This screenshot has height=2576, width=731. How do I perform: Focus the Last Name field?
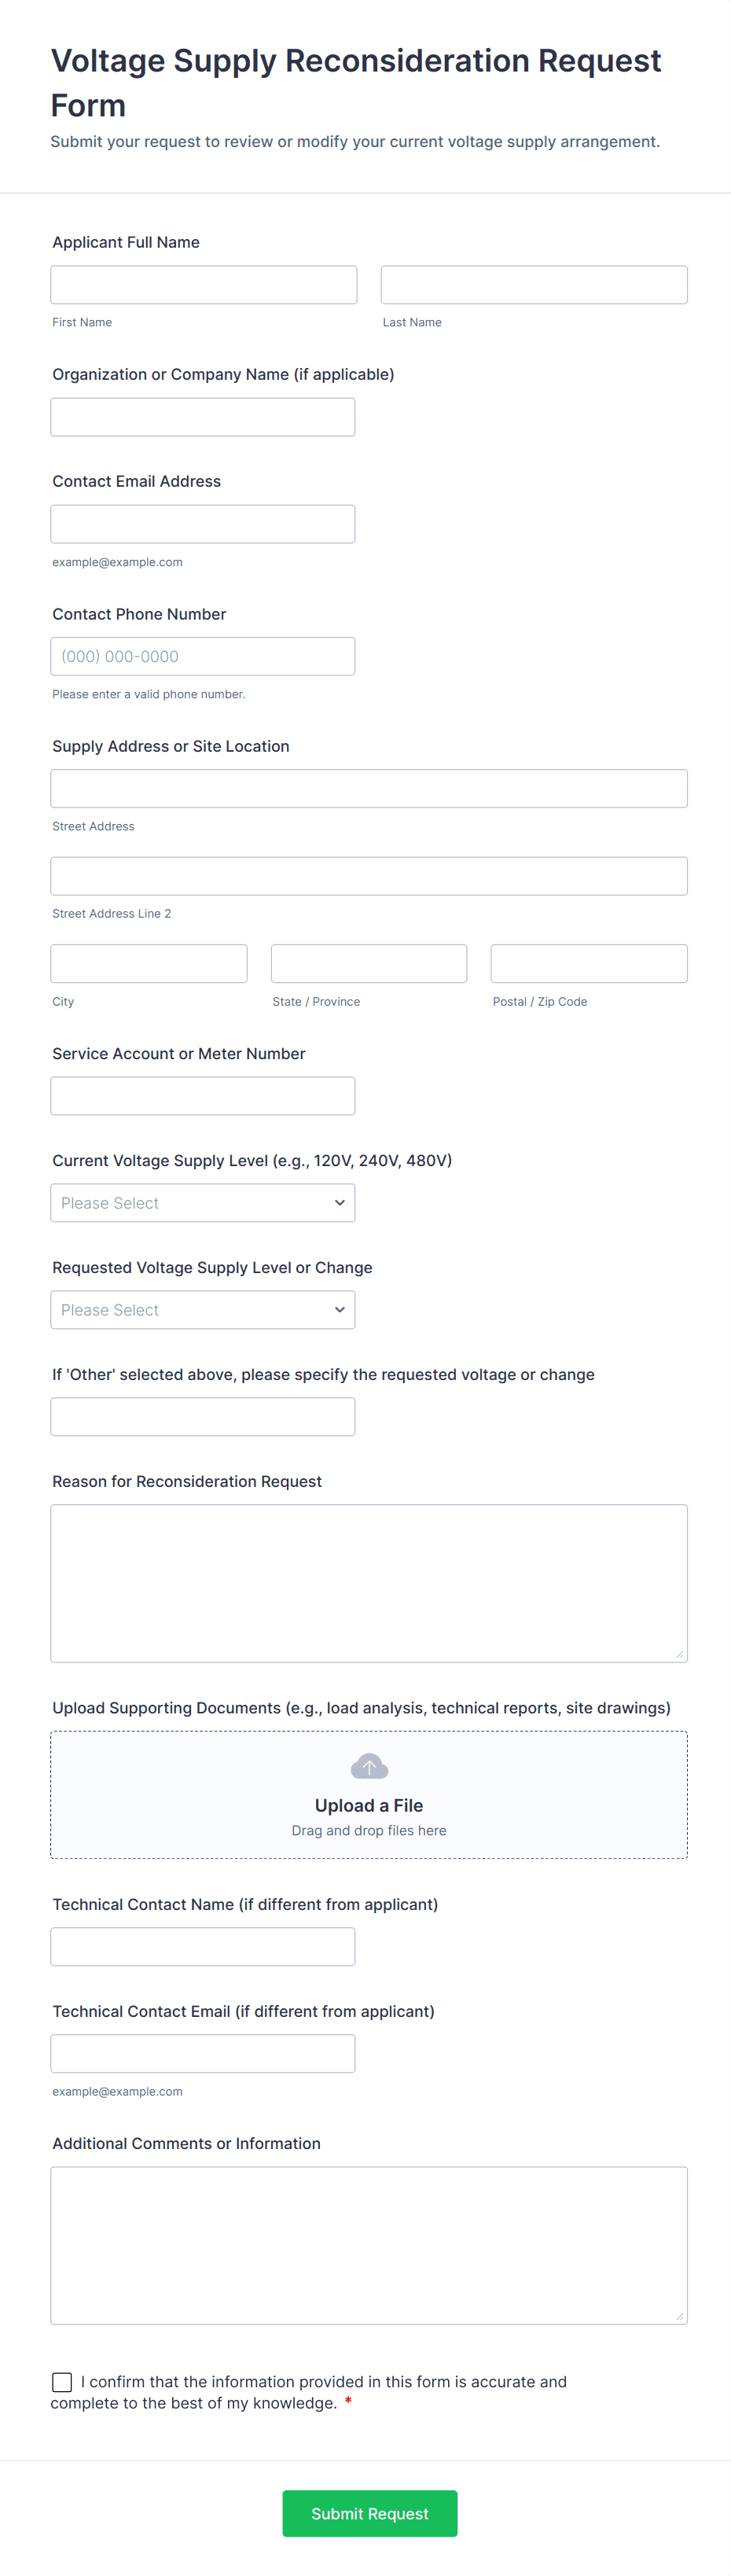click(534, 285)
